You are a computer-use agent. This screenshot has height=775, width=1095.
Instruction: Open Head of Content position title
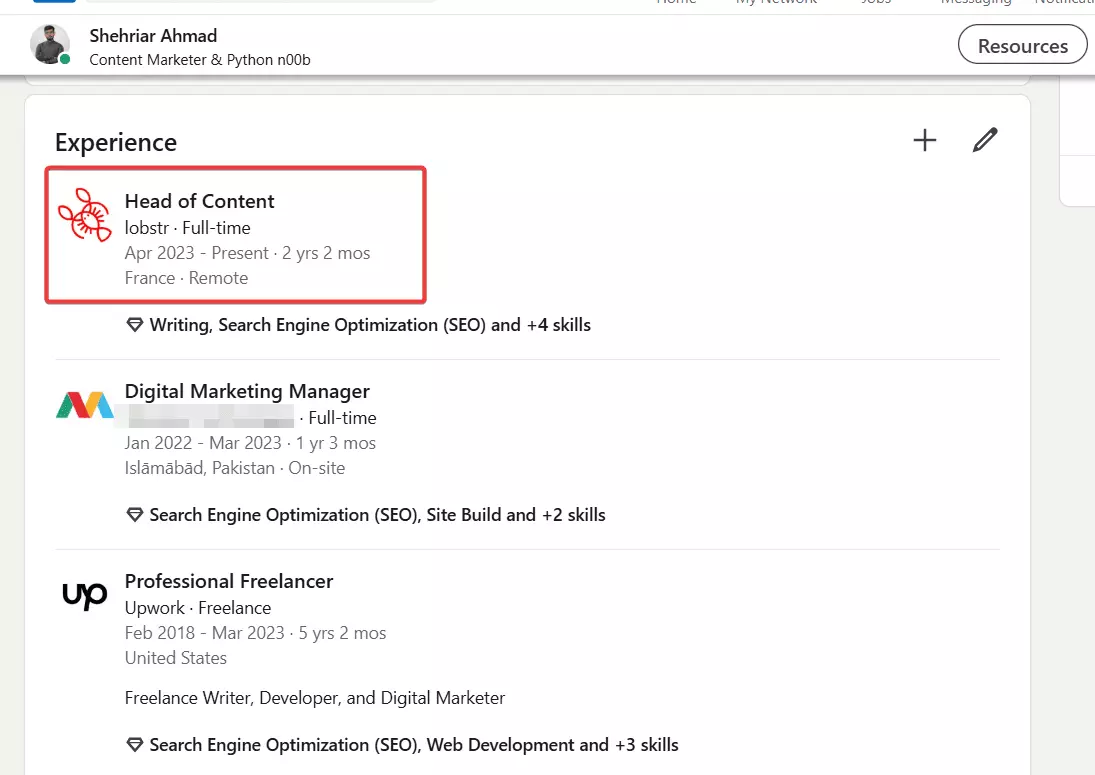point(200,201)
